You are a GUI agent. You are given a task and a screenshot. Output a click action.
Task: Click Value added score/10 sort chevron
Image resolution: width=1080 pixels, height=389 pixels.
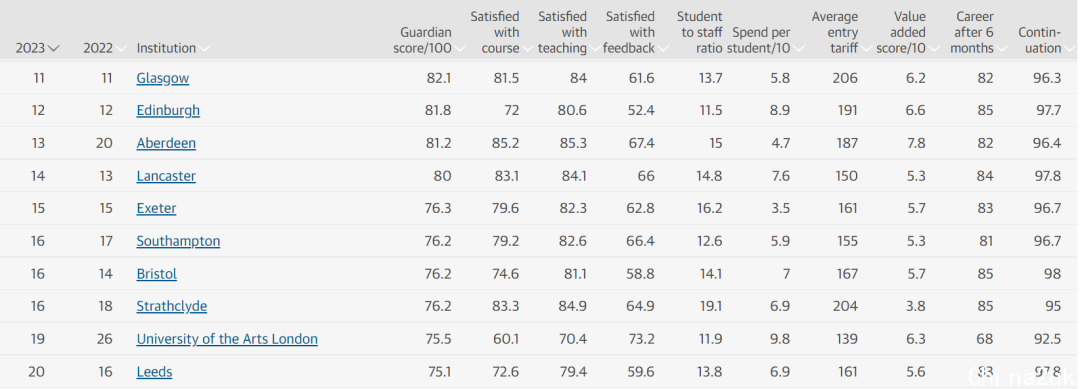coord(934,49)
